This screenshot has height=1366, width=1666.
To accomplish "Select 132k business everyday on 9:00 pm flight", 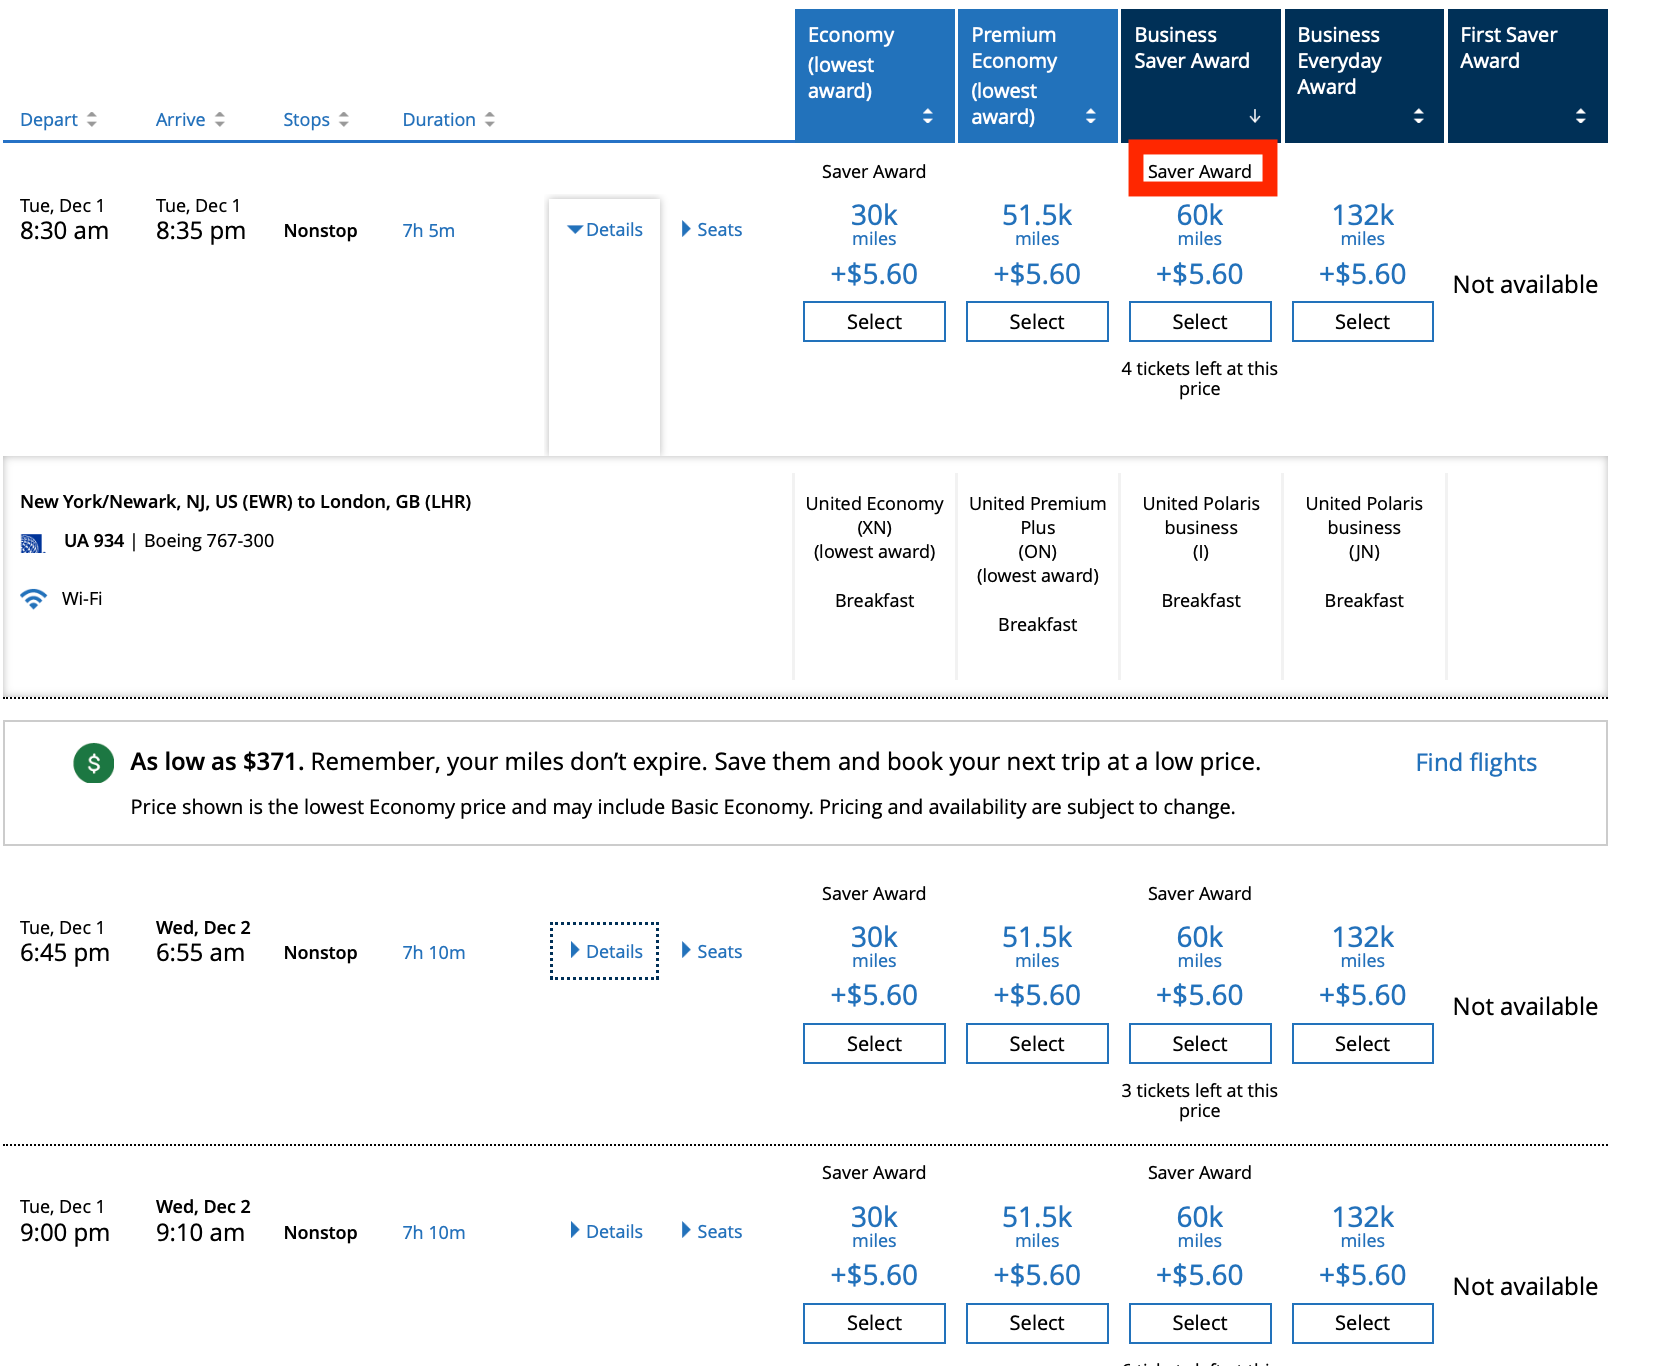I will coord(1363,1323).
